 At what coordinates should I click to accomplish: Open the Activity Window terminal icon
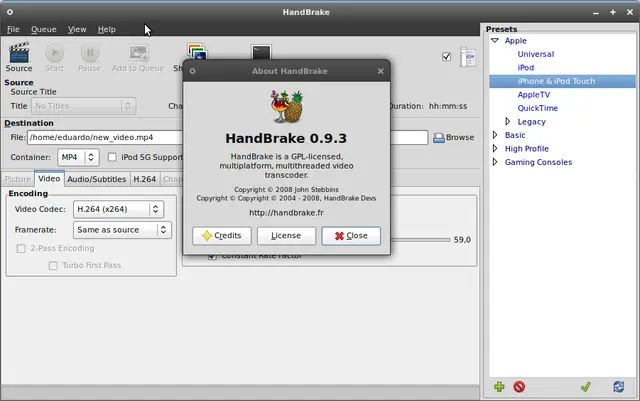coord(261,52)
